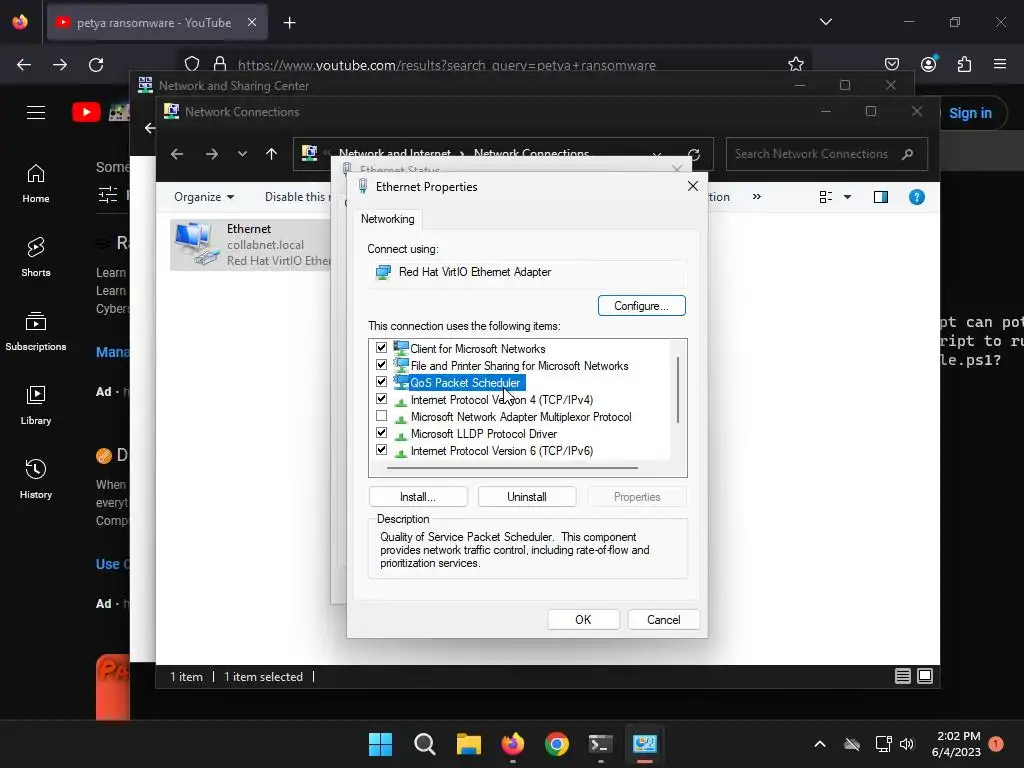Toggle the preview pane icon
Image resolution: width=1024 pixels, height=768 pixels.
pos(880,197)
